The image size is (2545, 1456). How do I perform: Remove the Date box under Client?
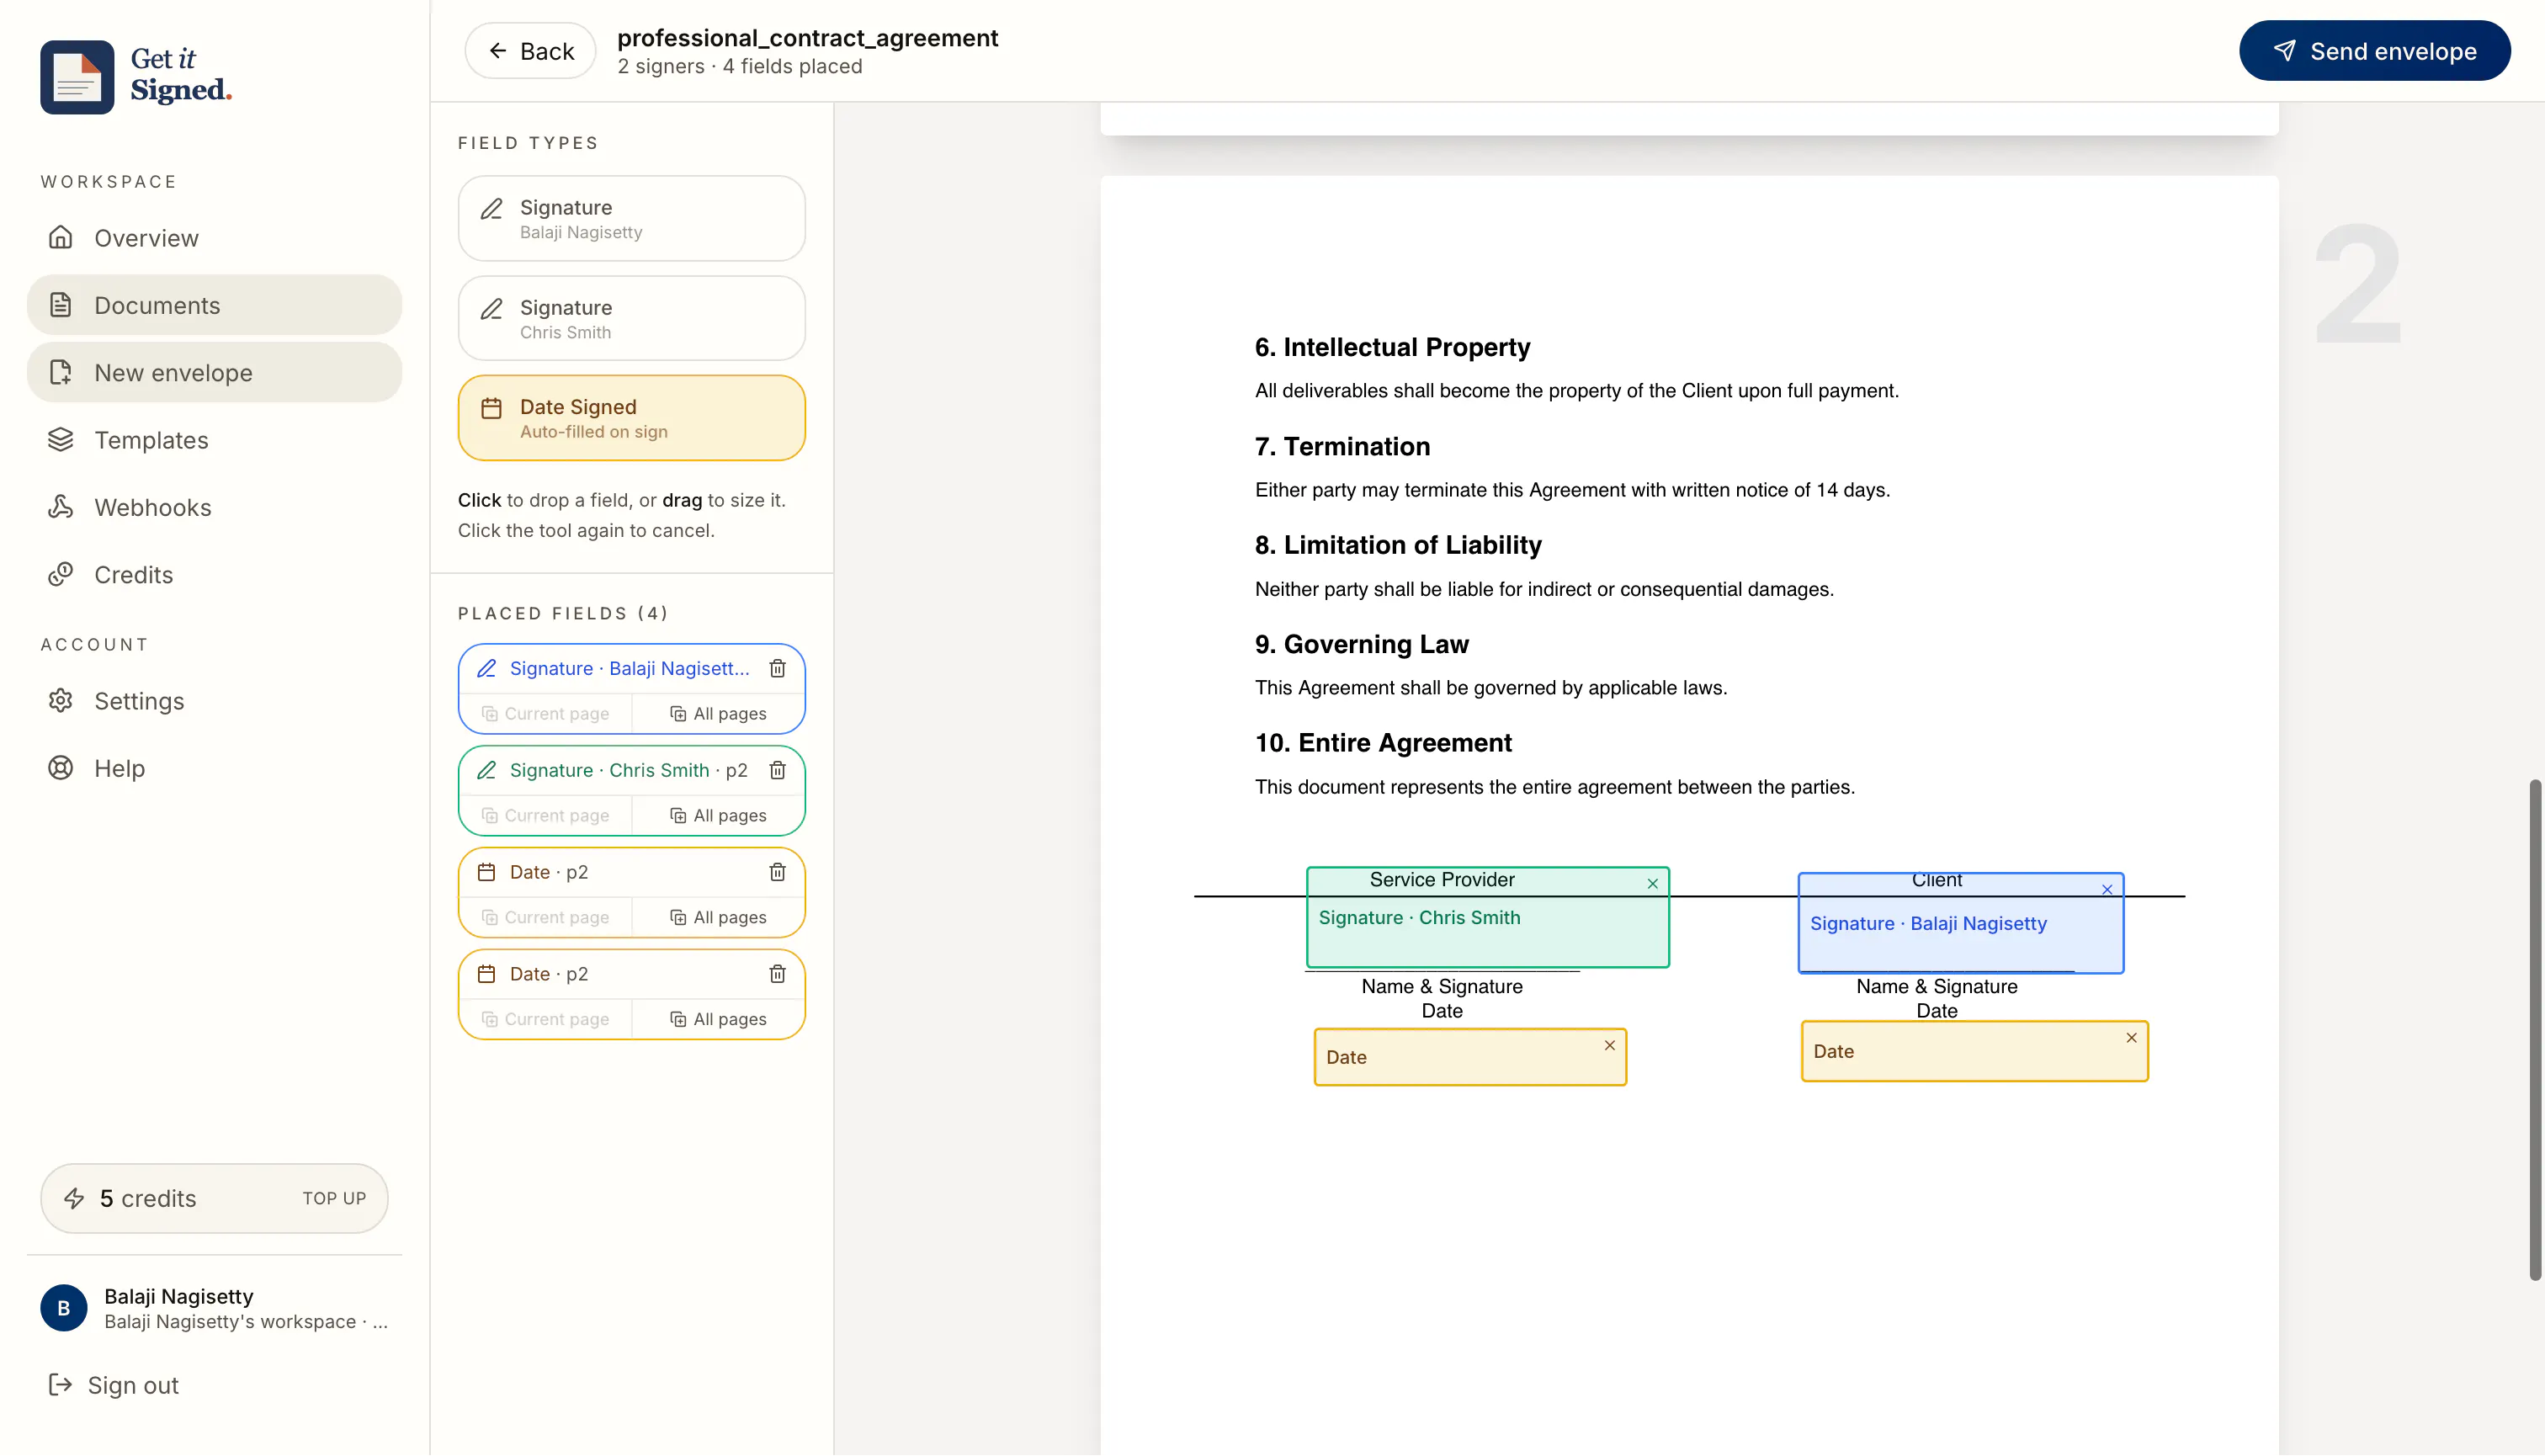(2131, 1038)
